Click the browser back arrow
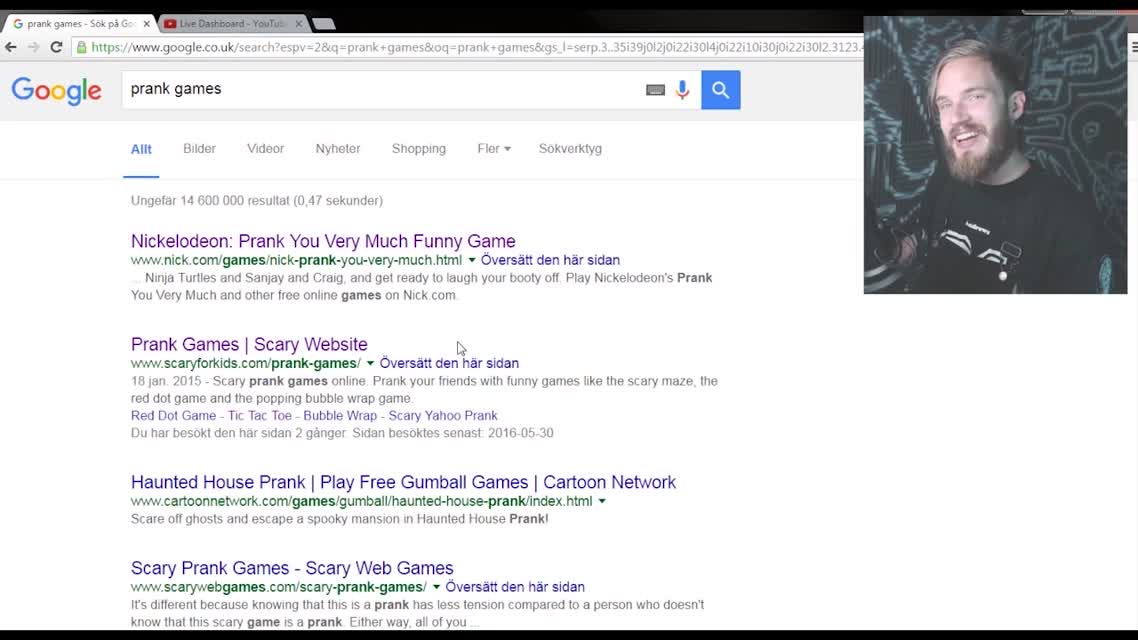This screenshot has height=640, width=1138. (x=11, y=47)
